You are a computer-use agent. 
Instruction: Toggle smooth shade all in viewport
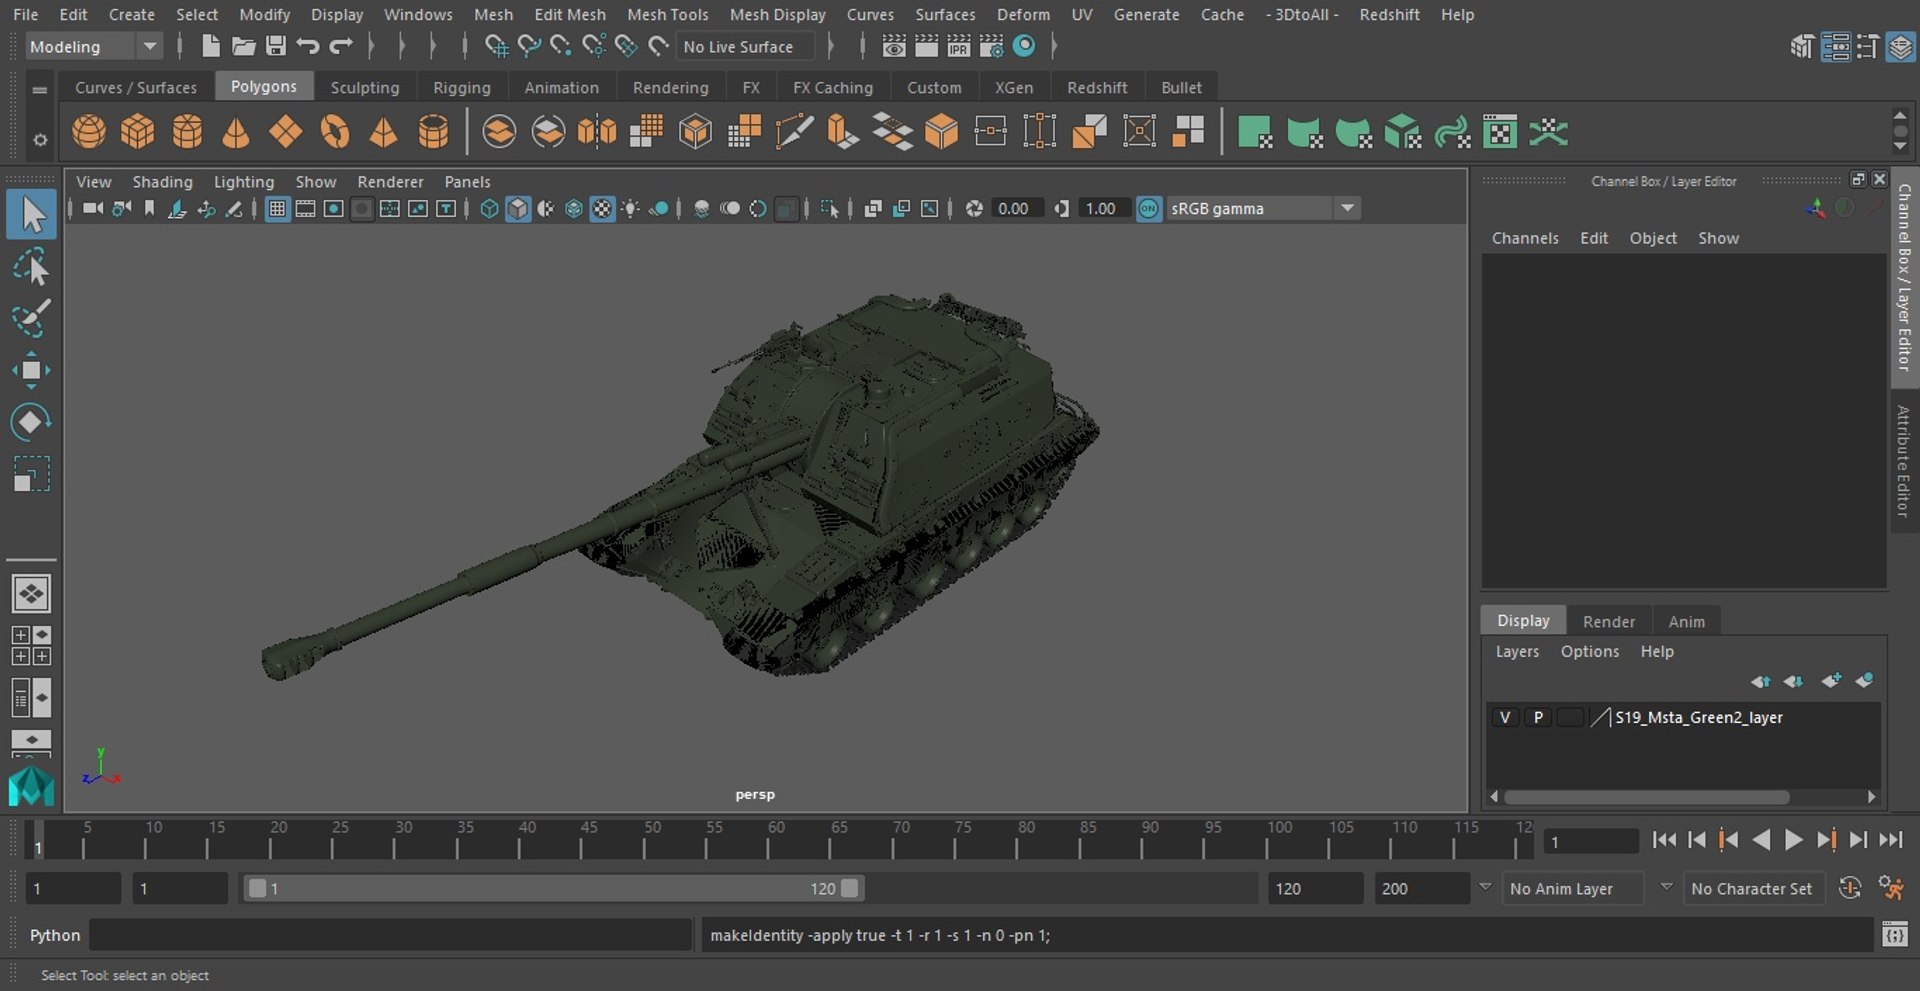(x=517, y=209)
